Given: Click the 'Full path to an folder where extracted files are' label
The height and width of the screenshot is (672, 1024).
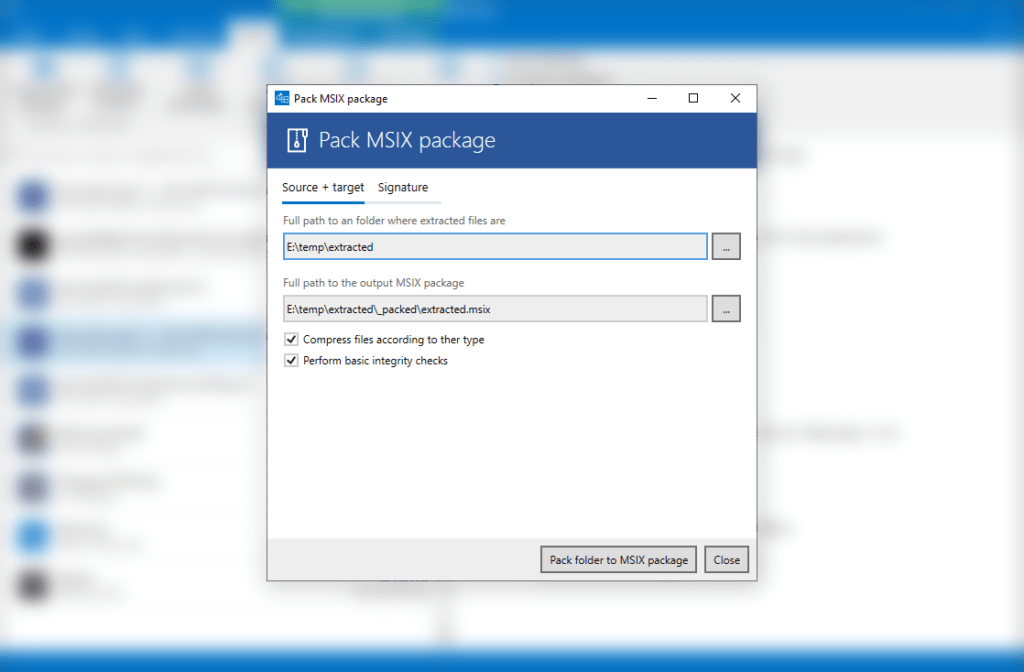Looking at the screenshot, I should click(x=394, y=221).
